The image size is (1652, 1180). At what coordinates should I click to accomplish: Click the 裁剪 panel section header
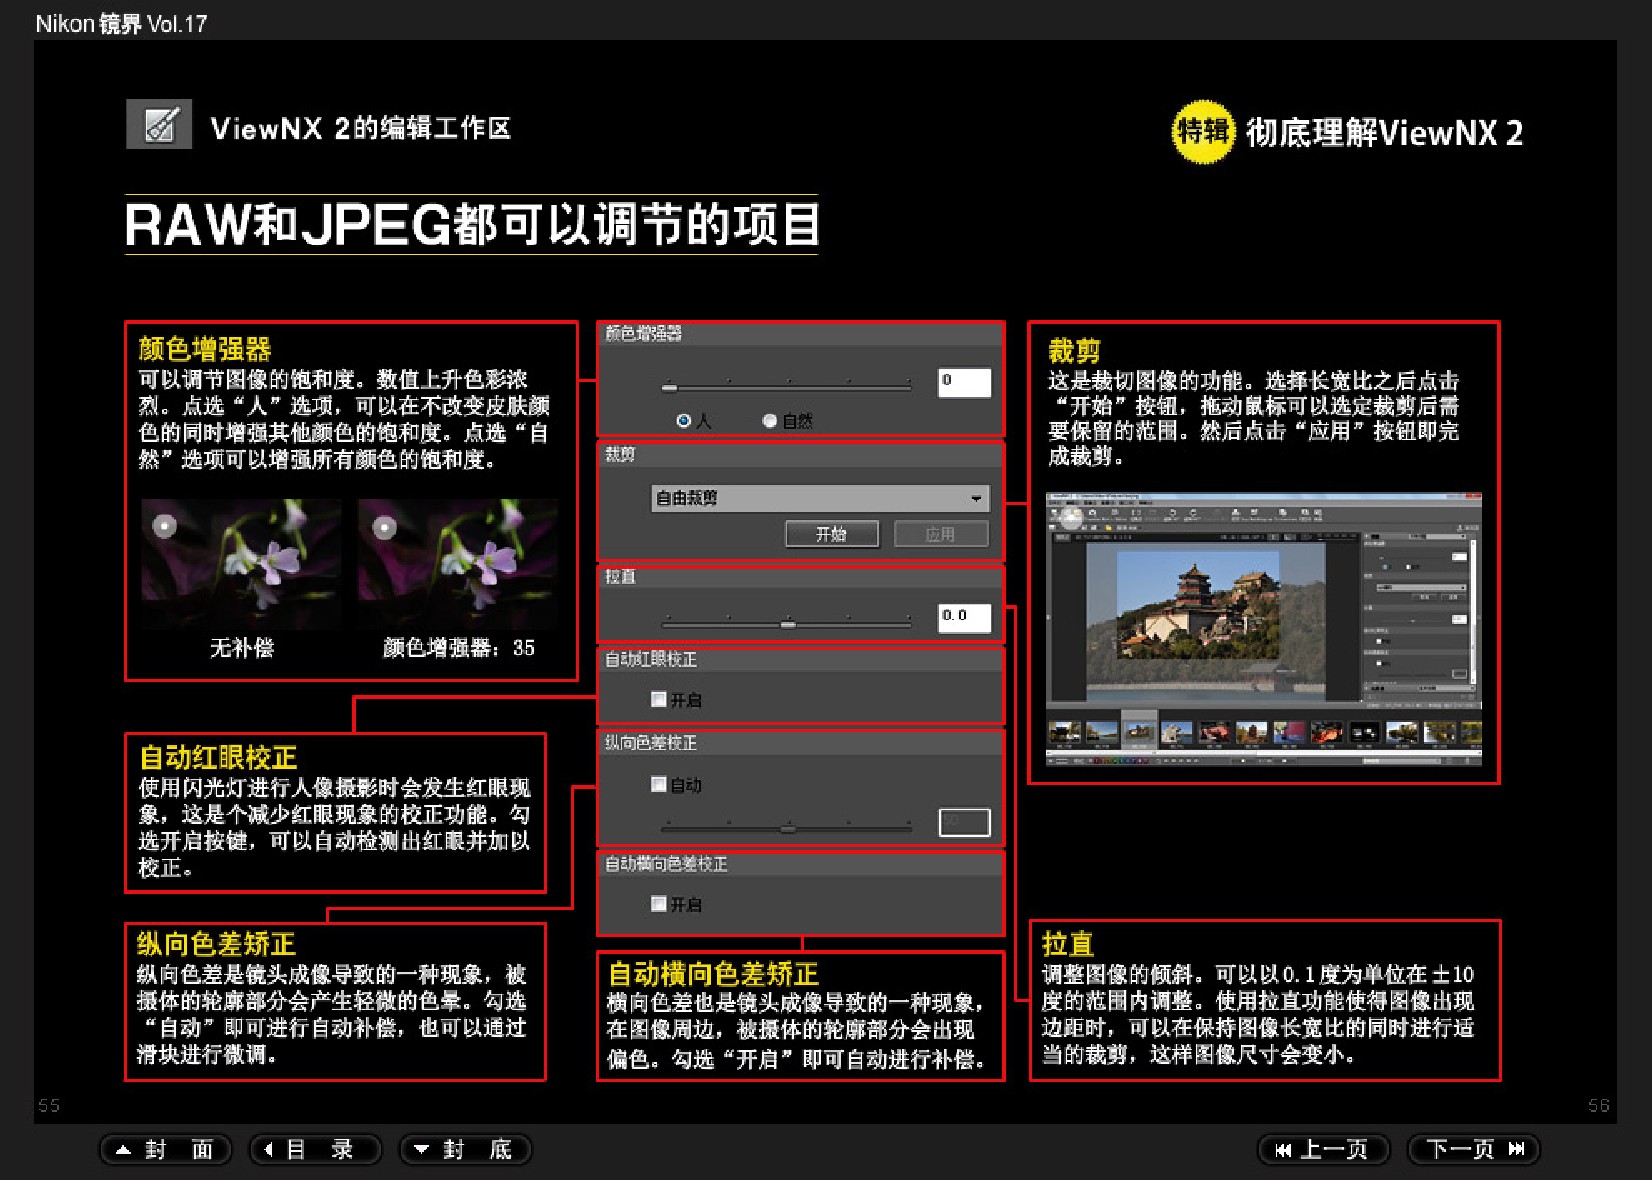tap(800, 455)
